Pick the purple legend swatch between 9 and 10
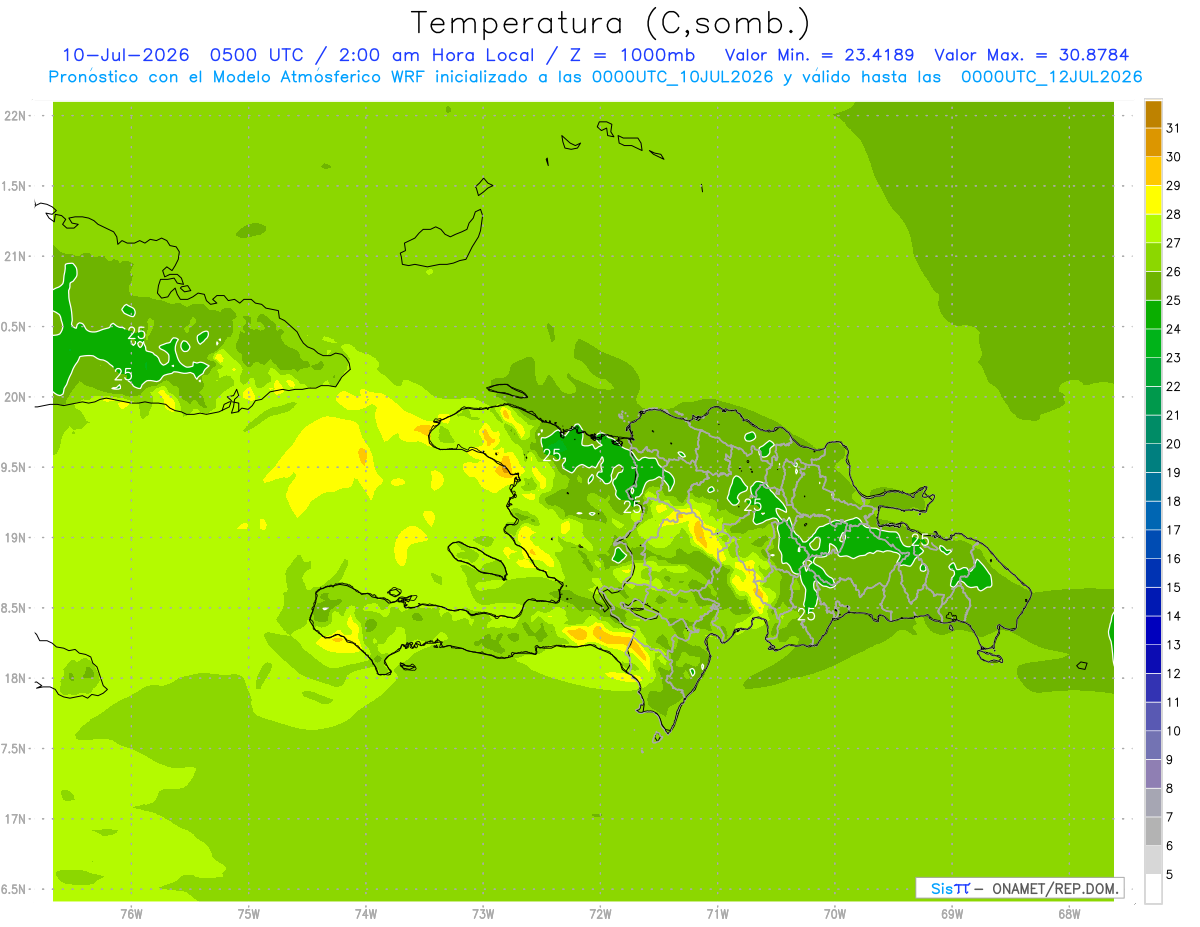The image size is (1200, 927). (x=1153, y=745)
